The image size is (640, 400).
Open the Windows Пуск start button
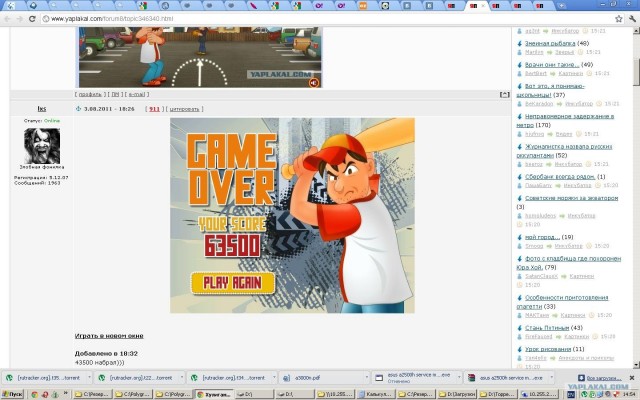pos(12,394)
